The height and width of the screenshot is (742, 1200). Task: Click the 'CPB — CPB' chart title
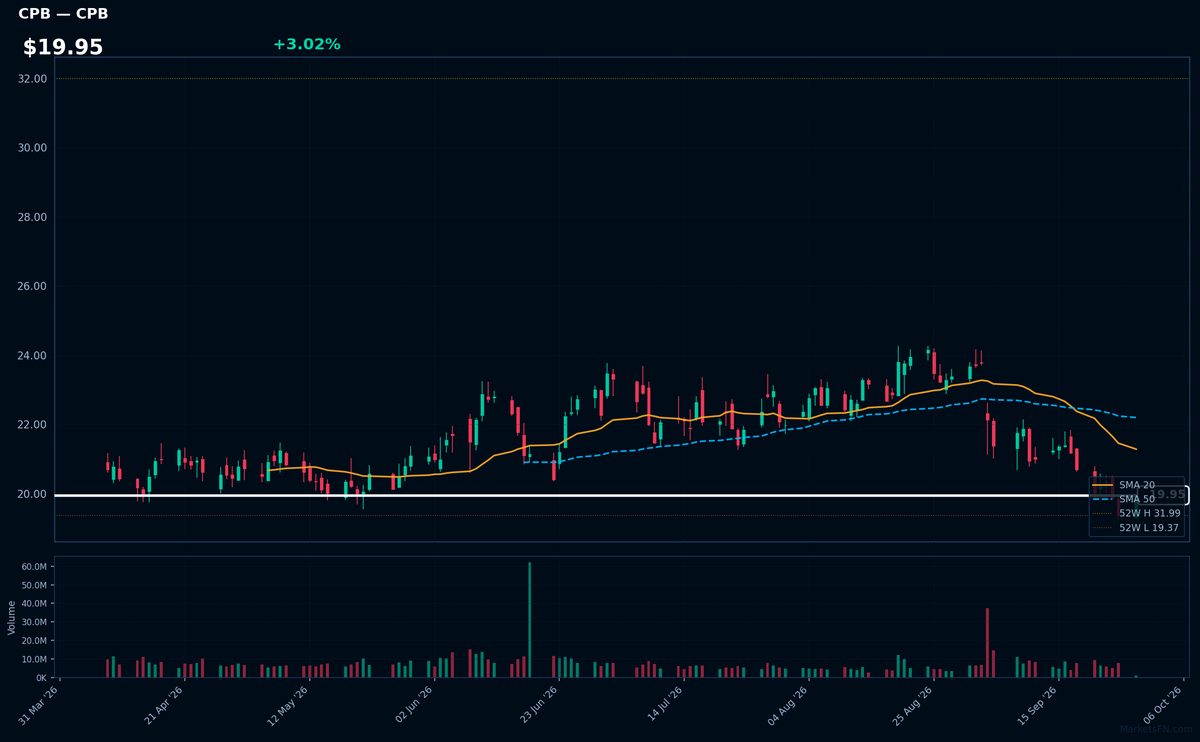point(63,14)
